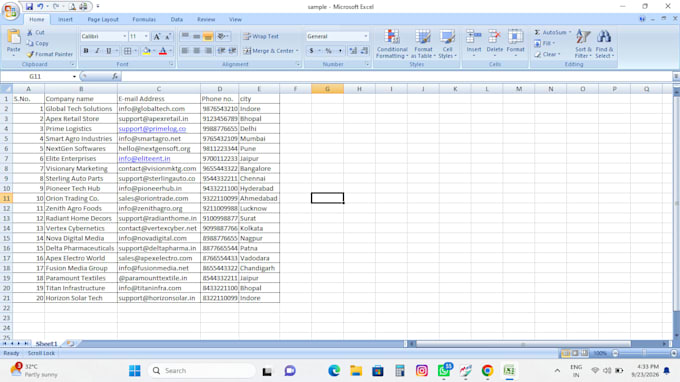Toggle align text right
680x382 pixels.
[208, 51]
